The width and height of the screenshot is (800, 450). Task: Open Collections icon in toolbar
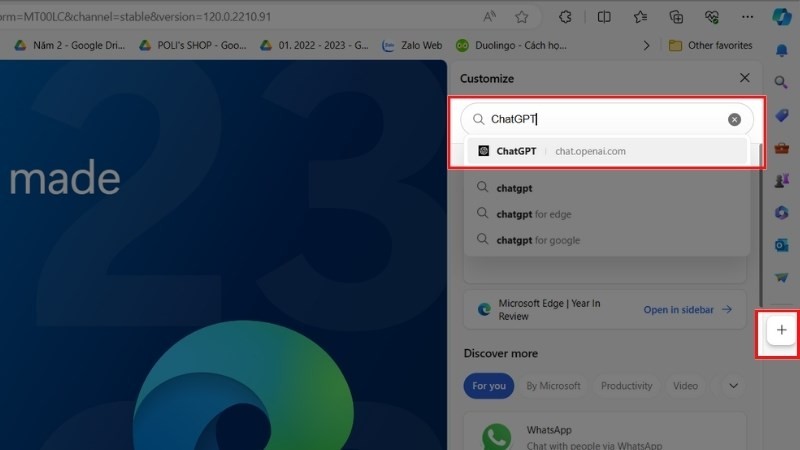click(x=676, y=17)
